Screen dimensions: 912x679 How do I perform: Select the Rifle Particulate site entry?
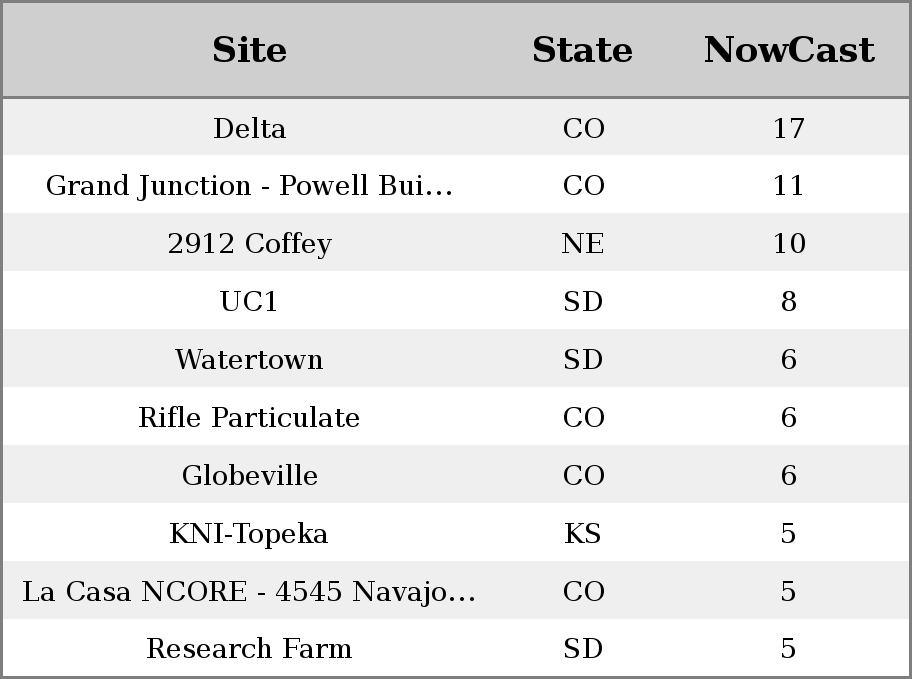click(250, 417)
